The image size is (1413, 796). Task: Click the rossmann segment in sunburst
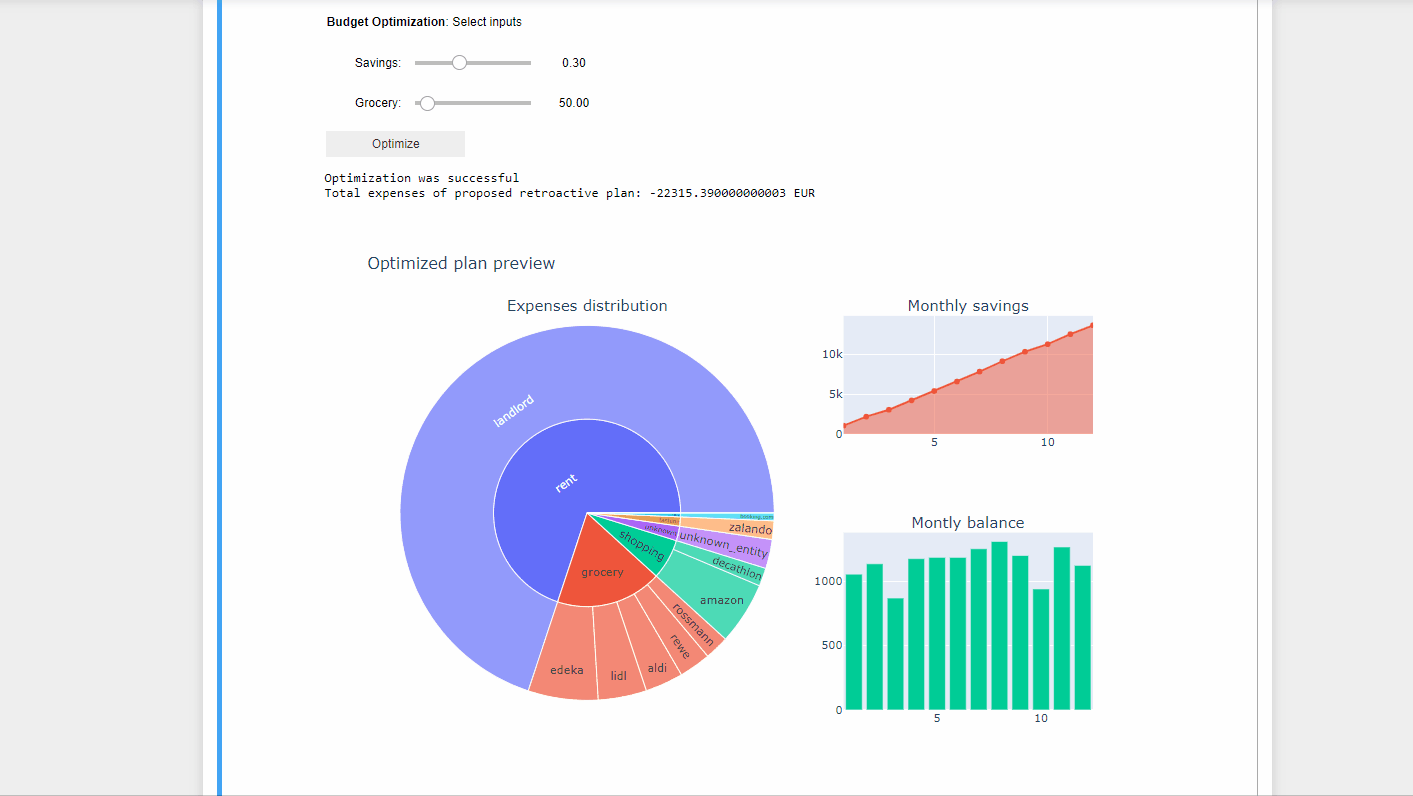[694, 625]
